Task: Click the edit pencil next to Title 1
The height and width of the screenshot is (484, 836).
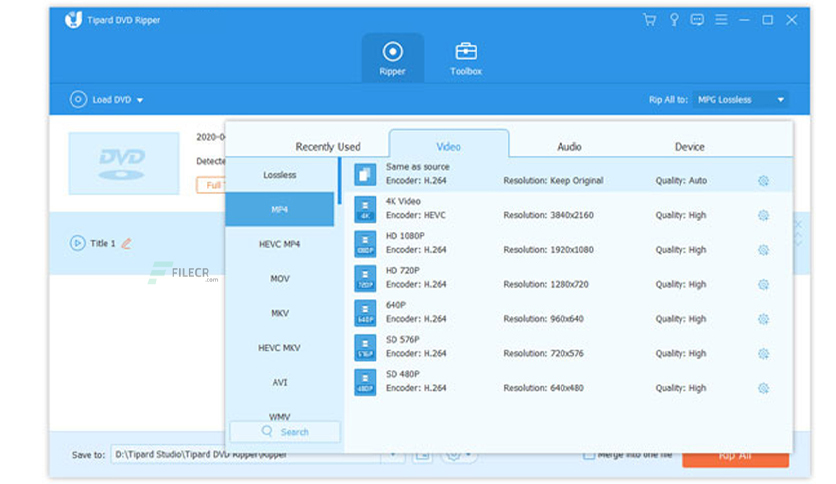Action: coord(126,244)
